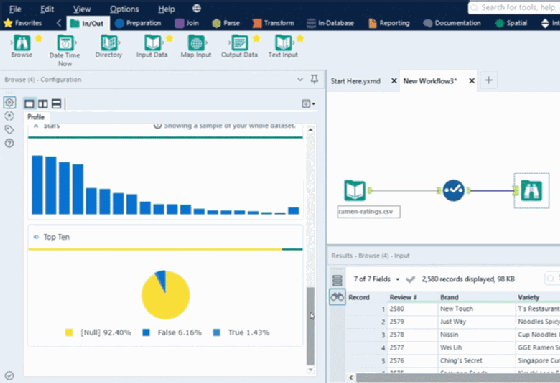560x383 pixels.
Task: Toggle favorite star on Input Data tool
Action: (x=170, y=38)
